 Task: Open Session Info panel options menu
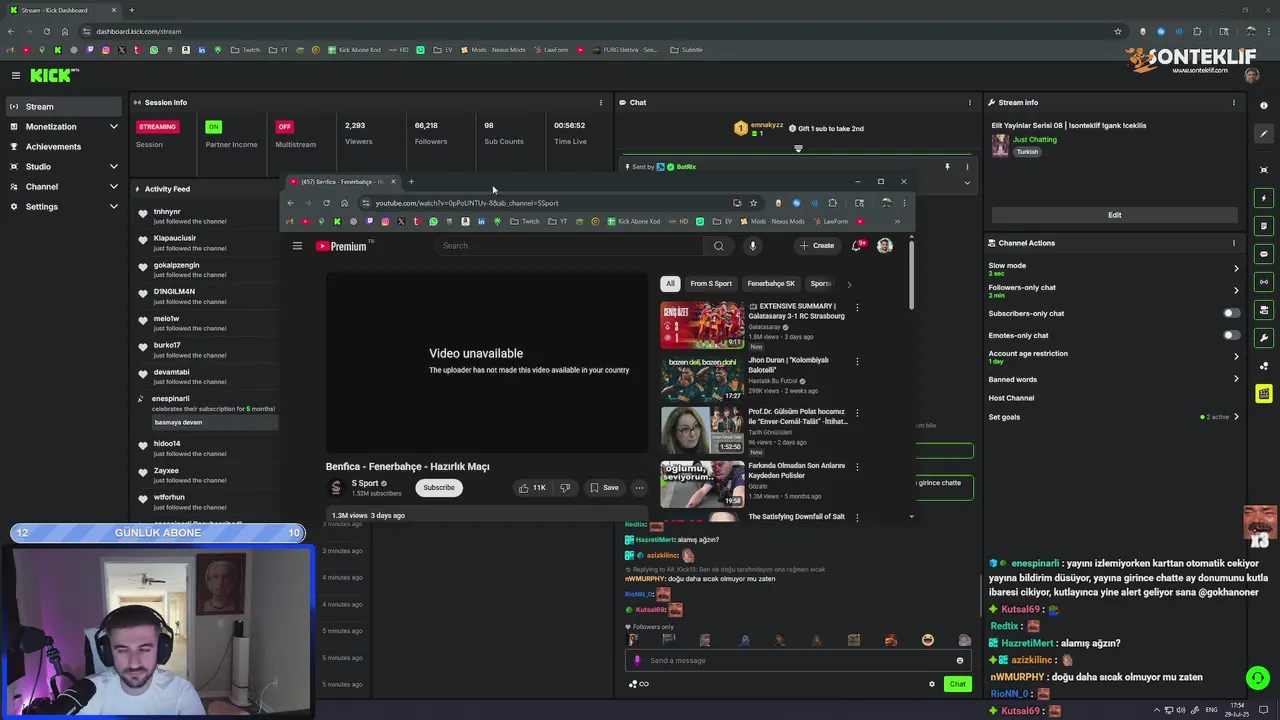(x=601, y=102)
